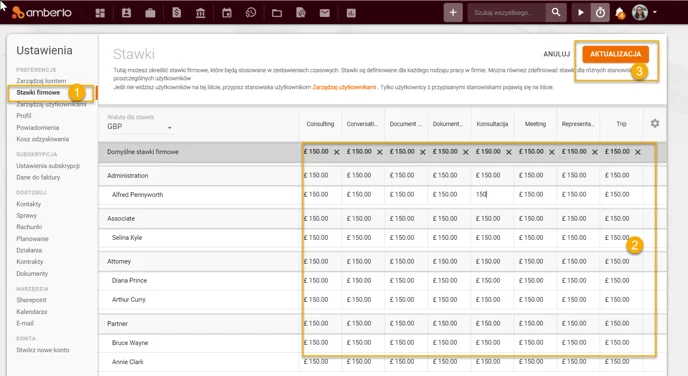This screenshot has height=376, width=688.
Task: Expand the user menu arrow beside avatar
Action: click(x=655, y=12)
